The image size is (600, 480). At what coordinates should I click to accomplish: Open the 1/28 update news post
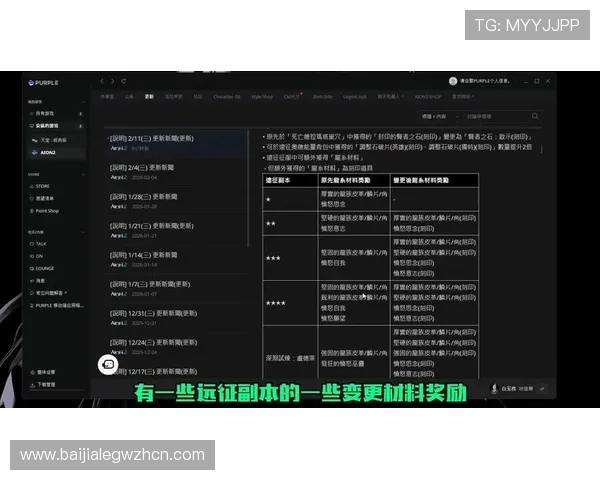click(176, 201)
